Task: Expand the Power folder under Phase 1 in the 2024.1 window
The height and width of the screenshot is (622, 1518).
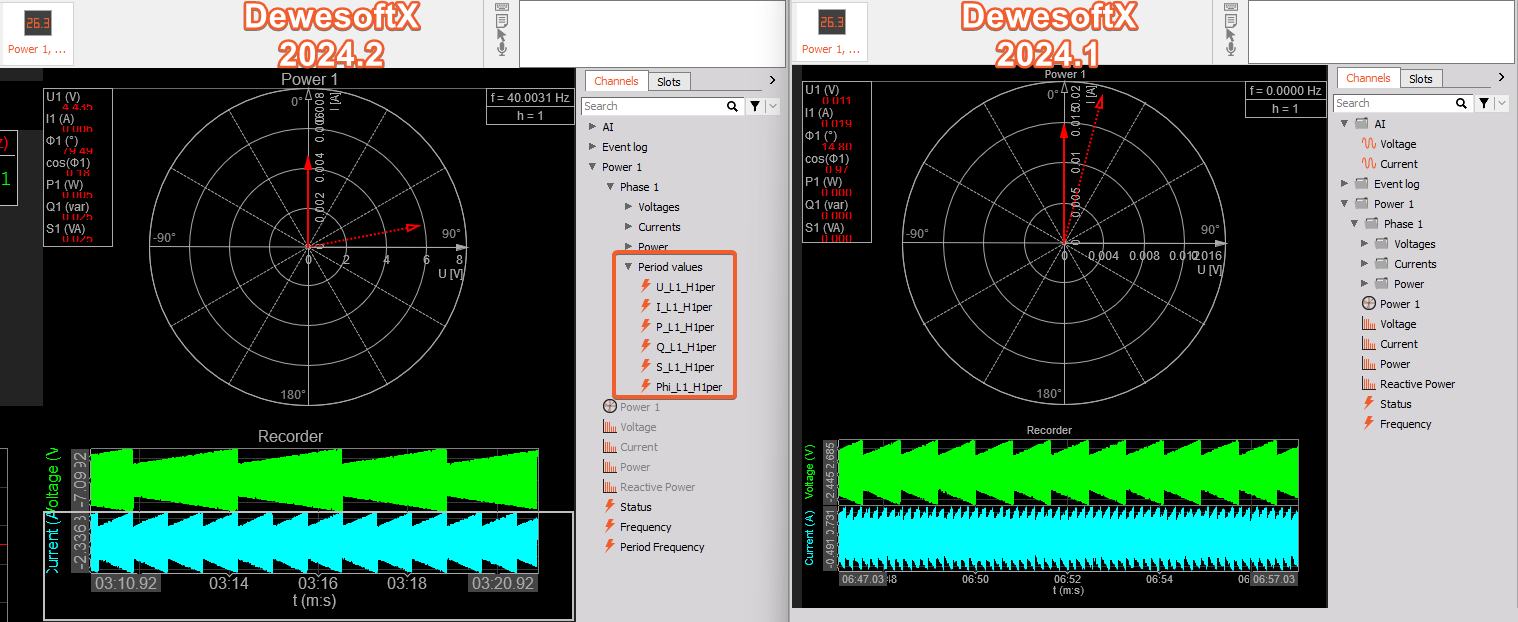Action: pyautogui.click(x=1365, y=284)
